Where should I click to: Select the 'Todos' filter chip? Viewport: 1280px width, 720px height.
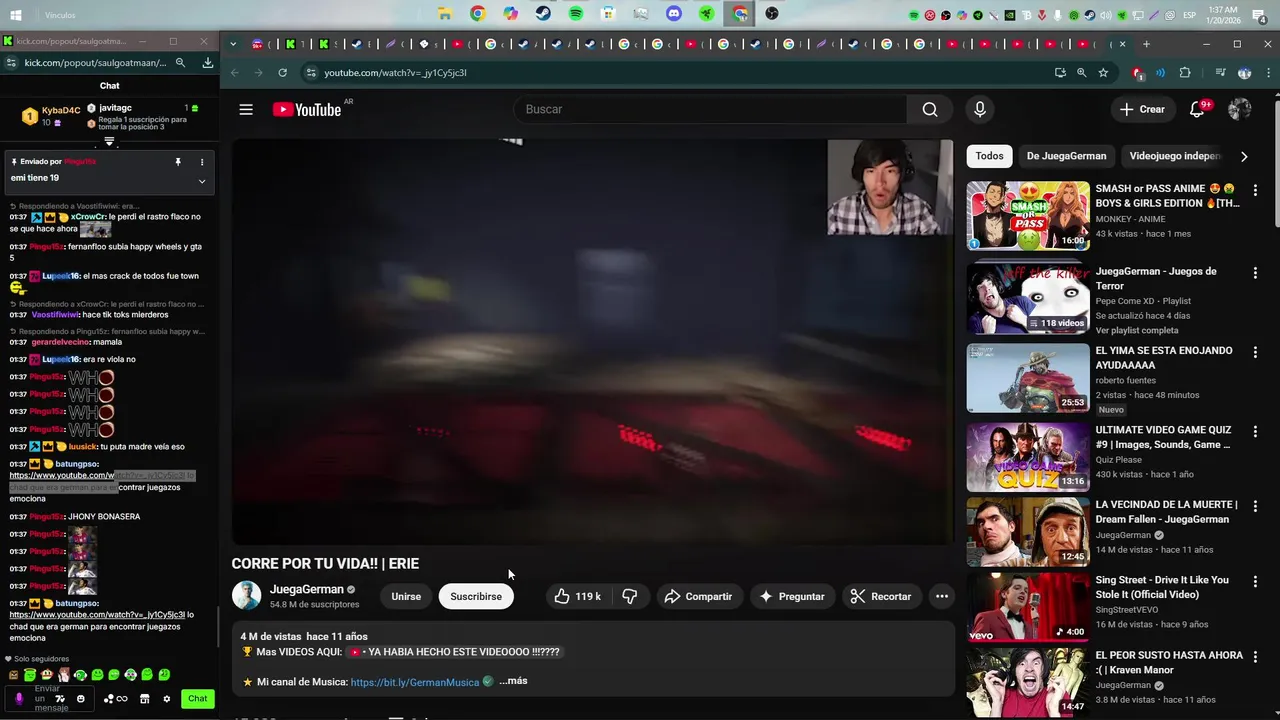[x=989, y=156]
